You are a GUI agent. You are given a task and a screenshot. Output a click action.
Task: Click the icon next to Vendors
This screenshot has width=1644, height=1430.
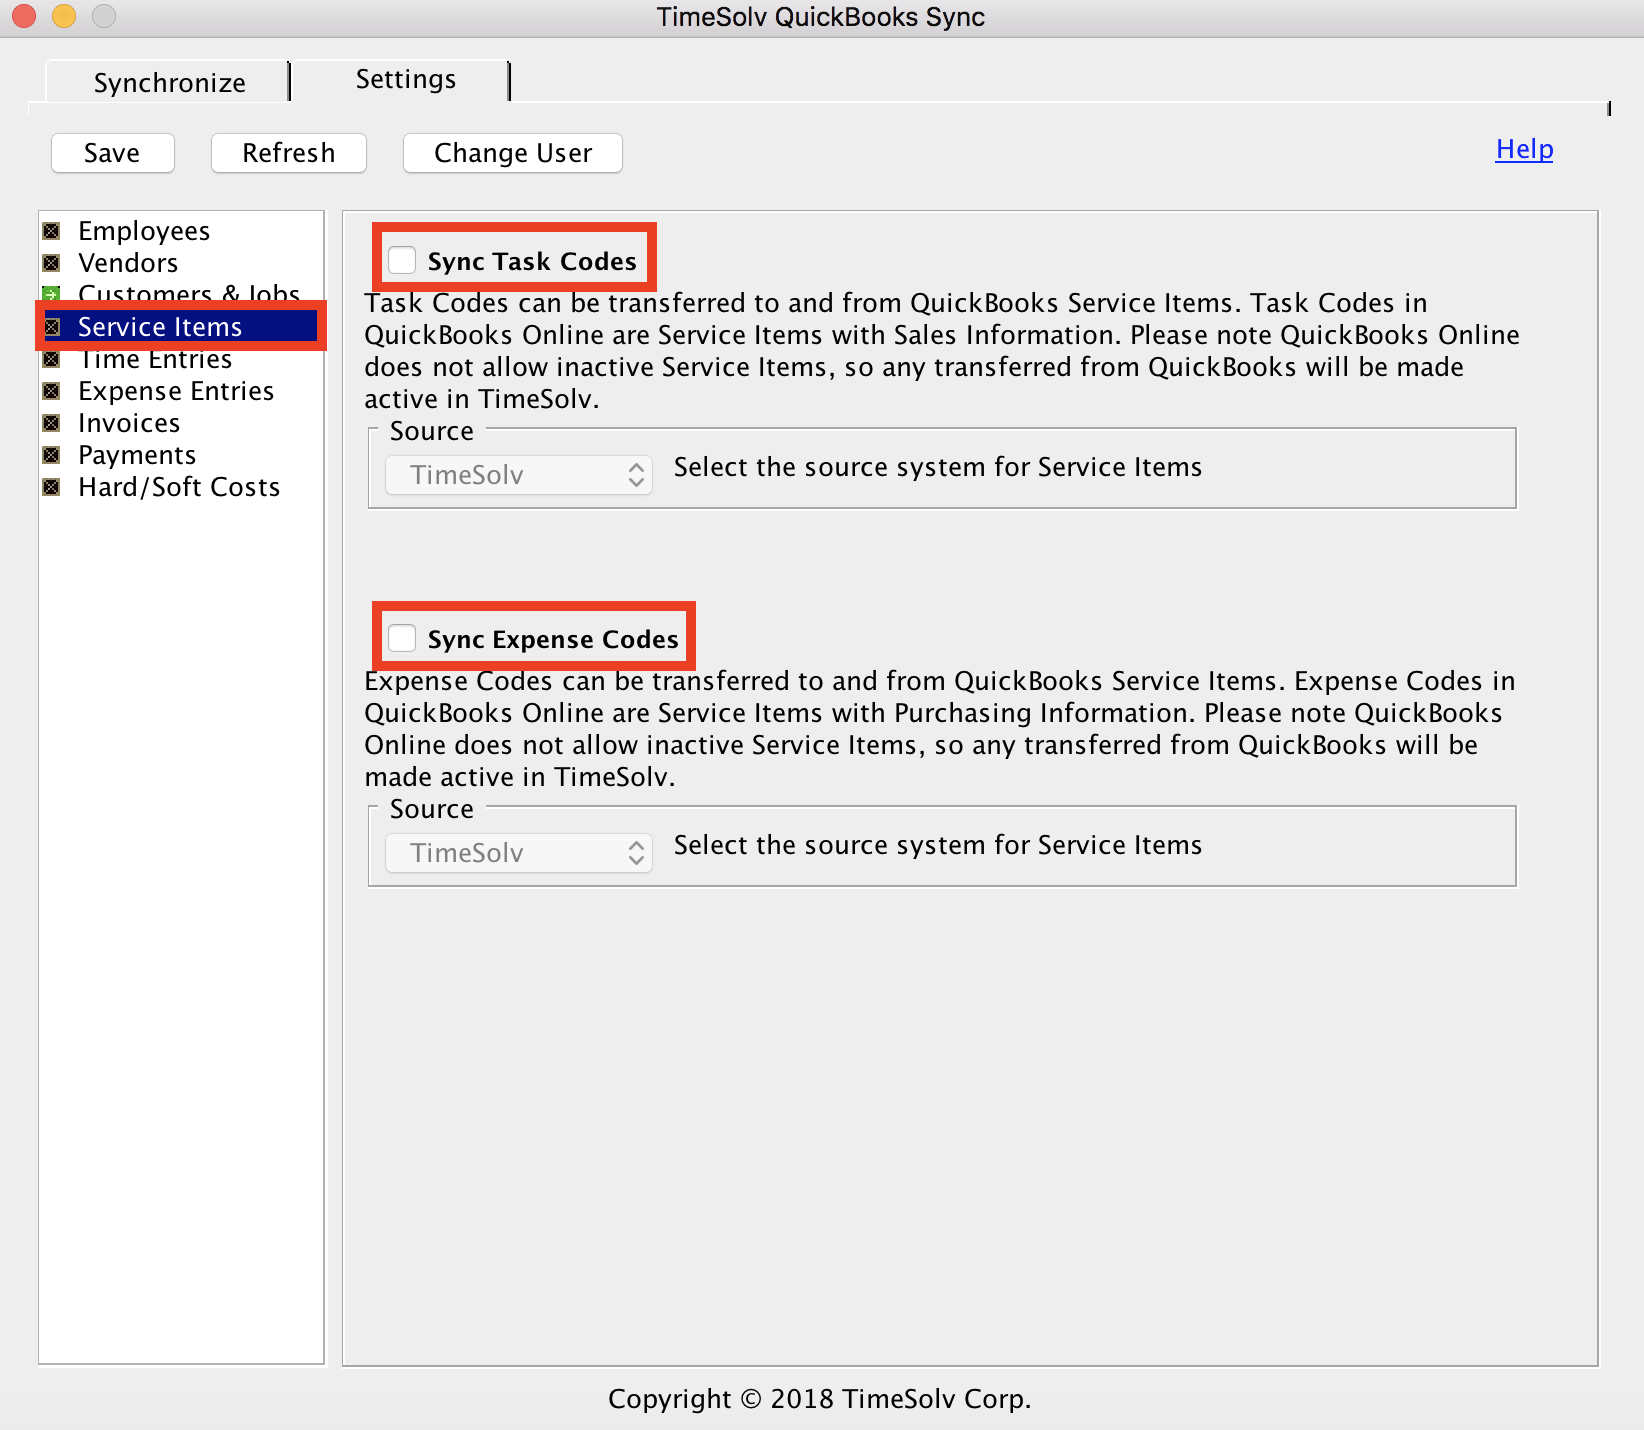pyautogui.click(x=52, y=263)
